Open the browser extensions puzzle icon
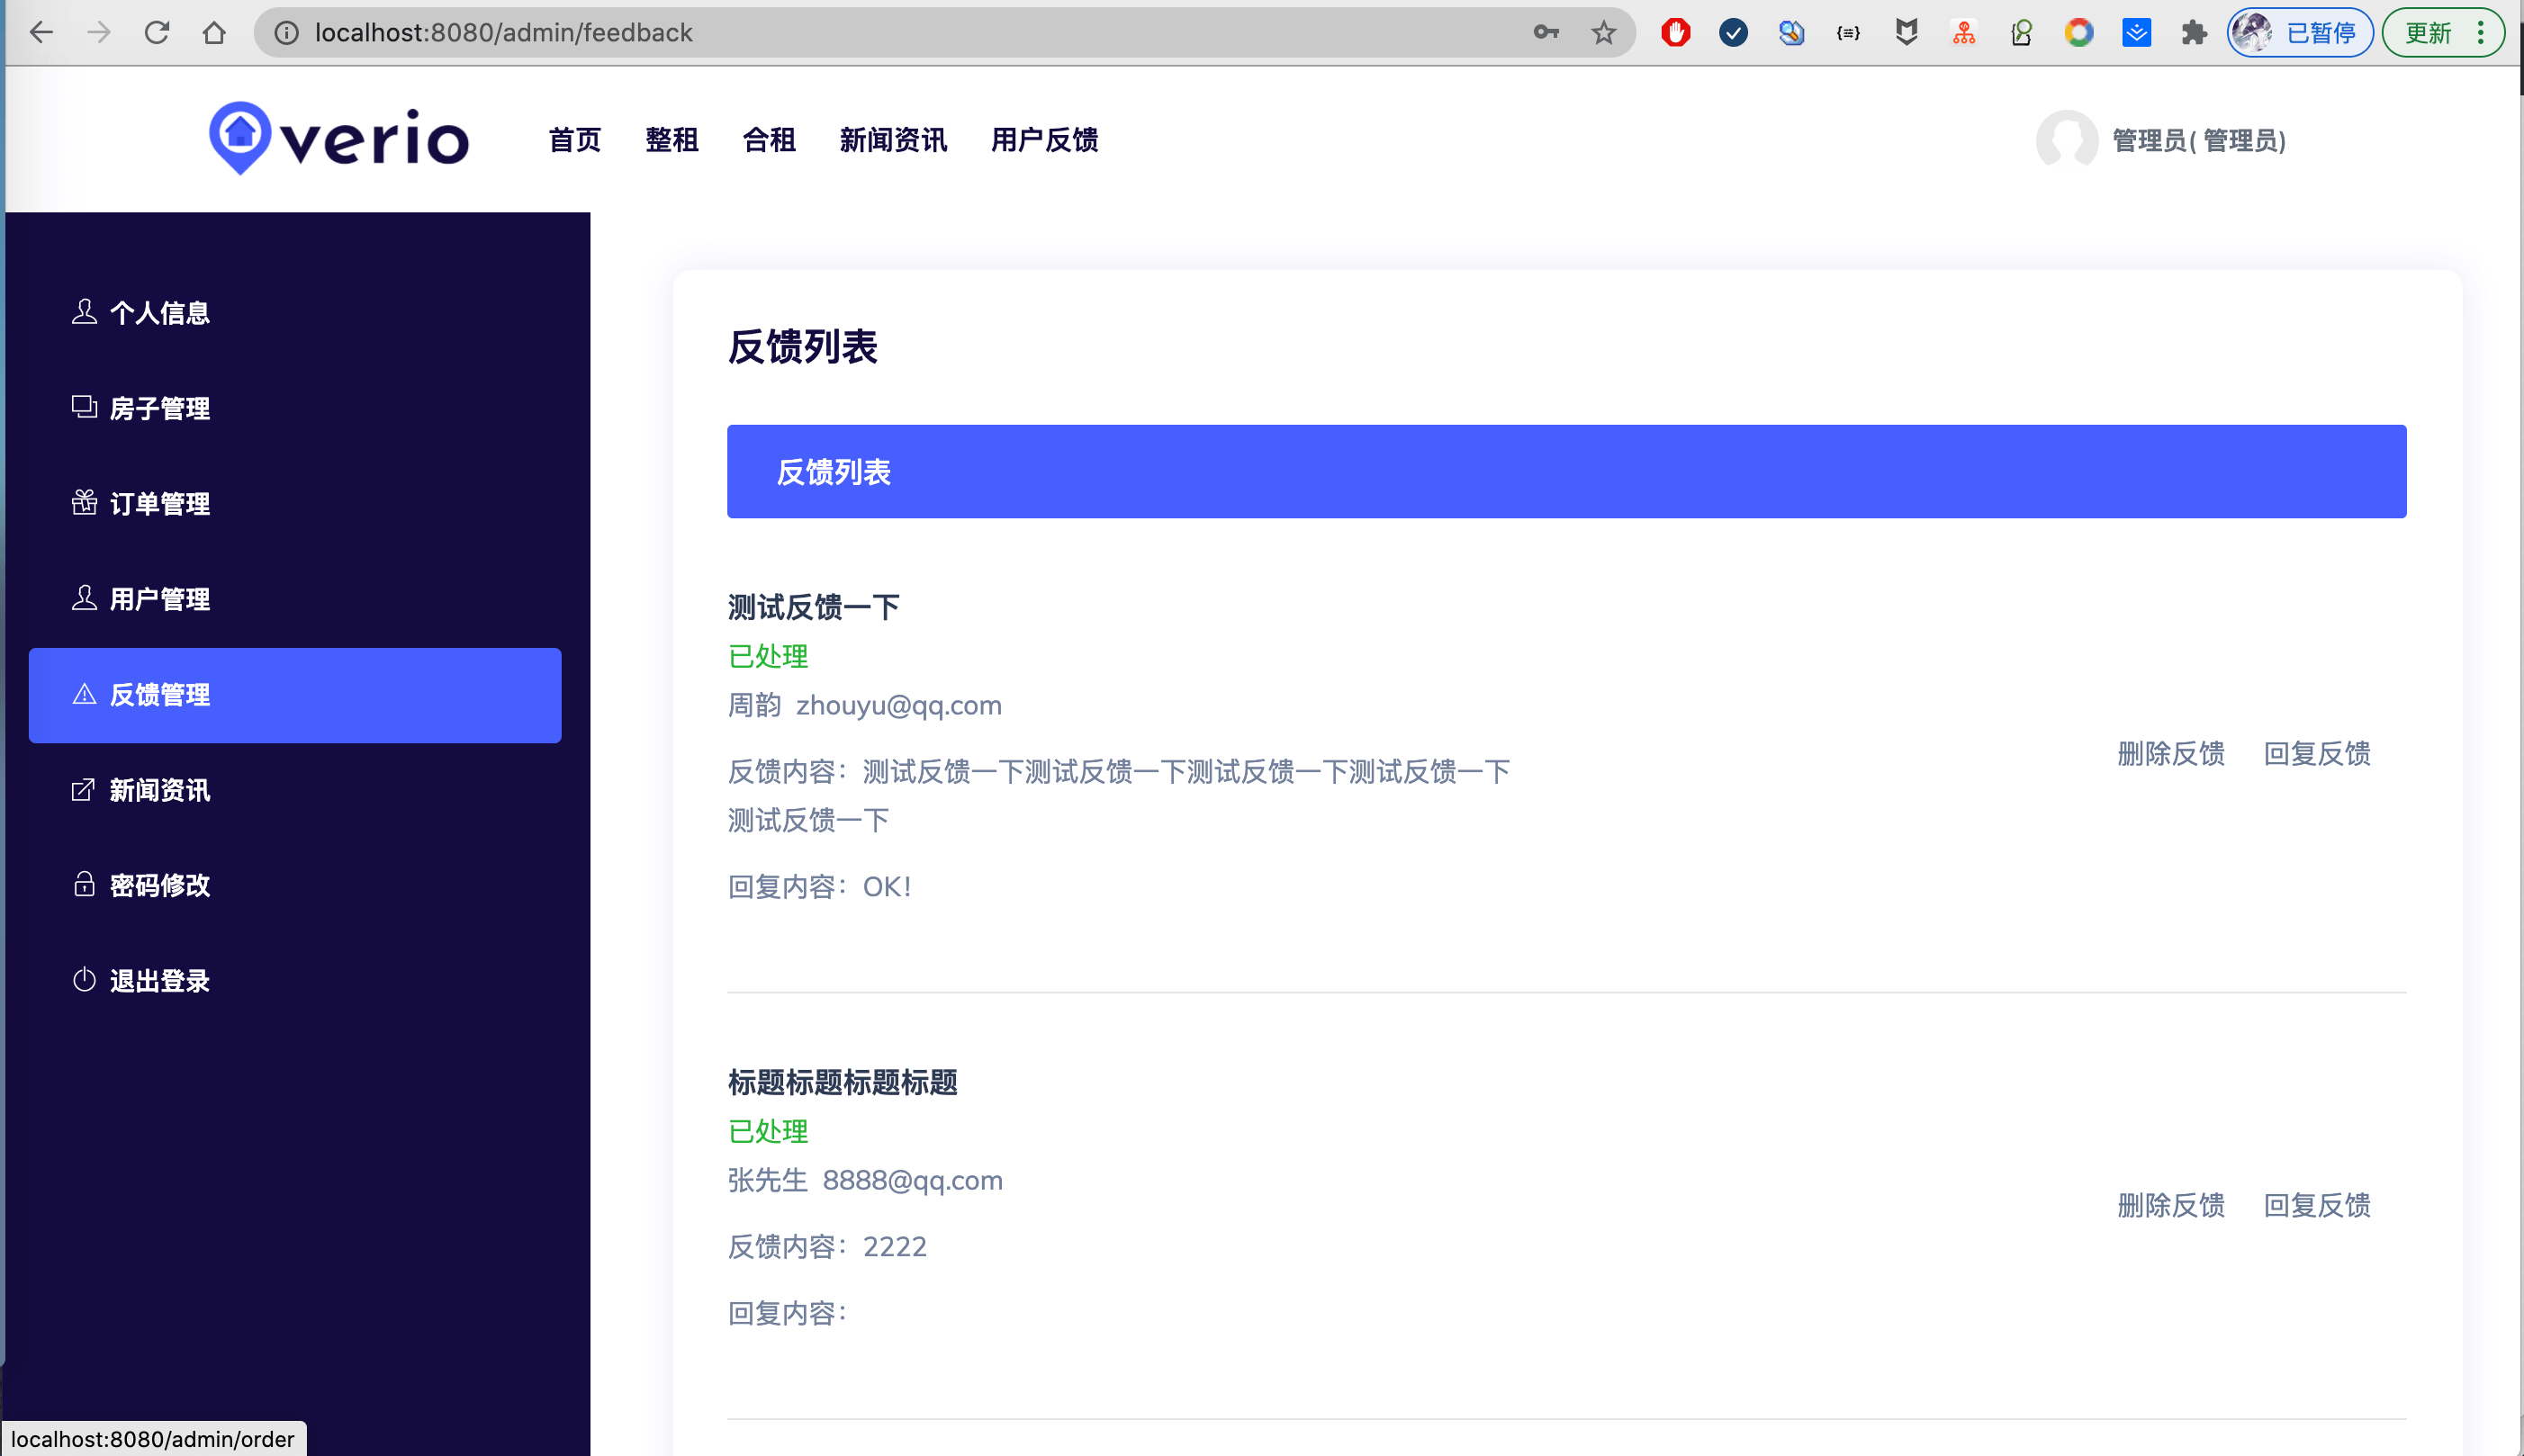 [x=2193, y=33]
